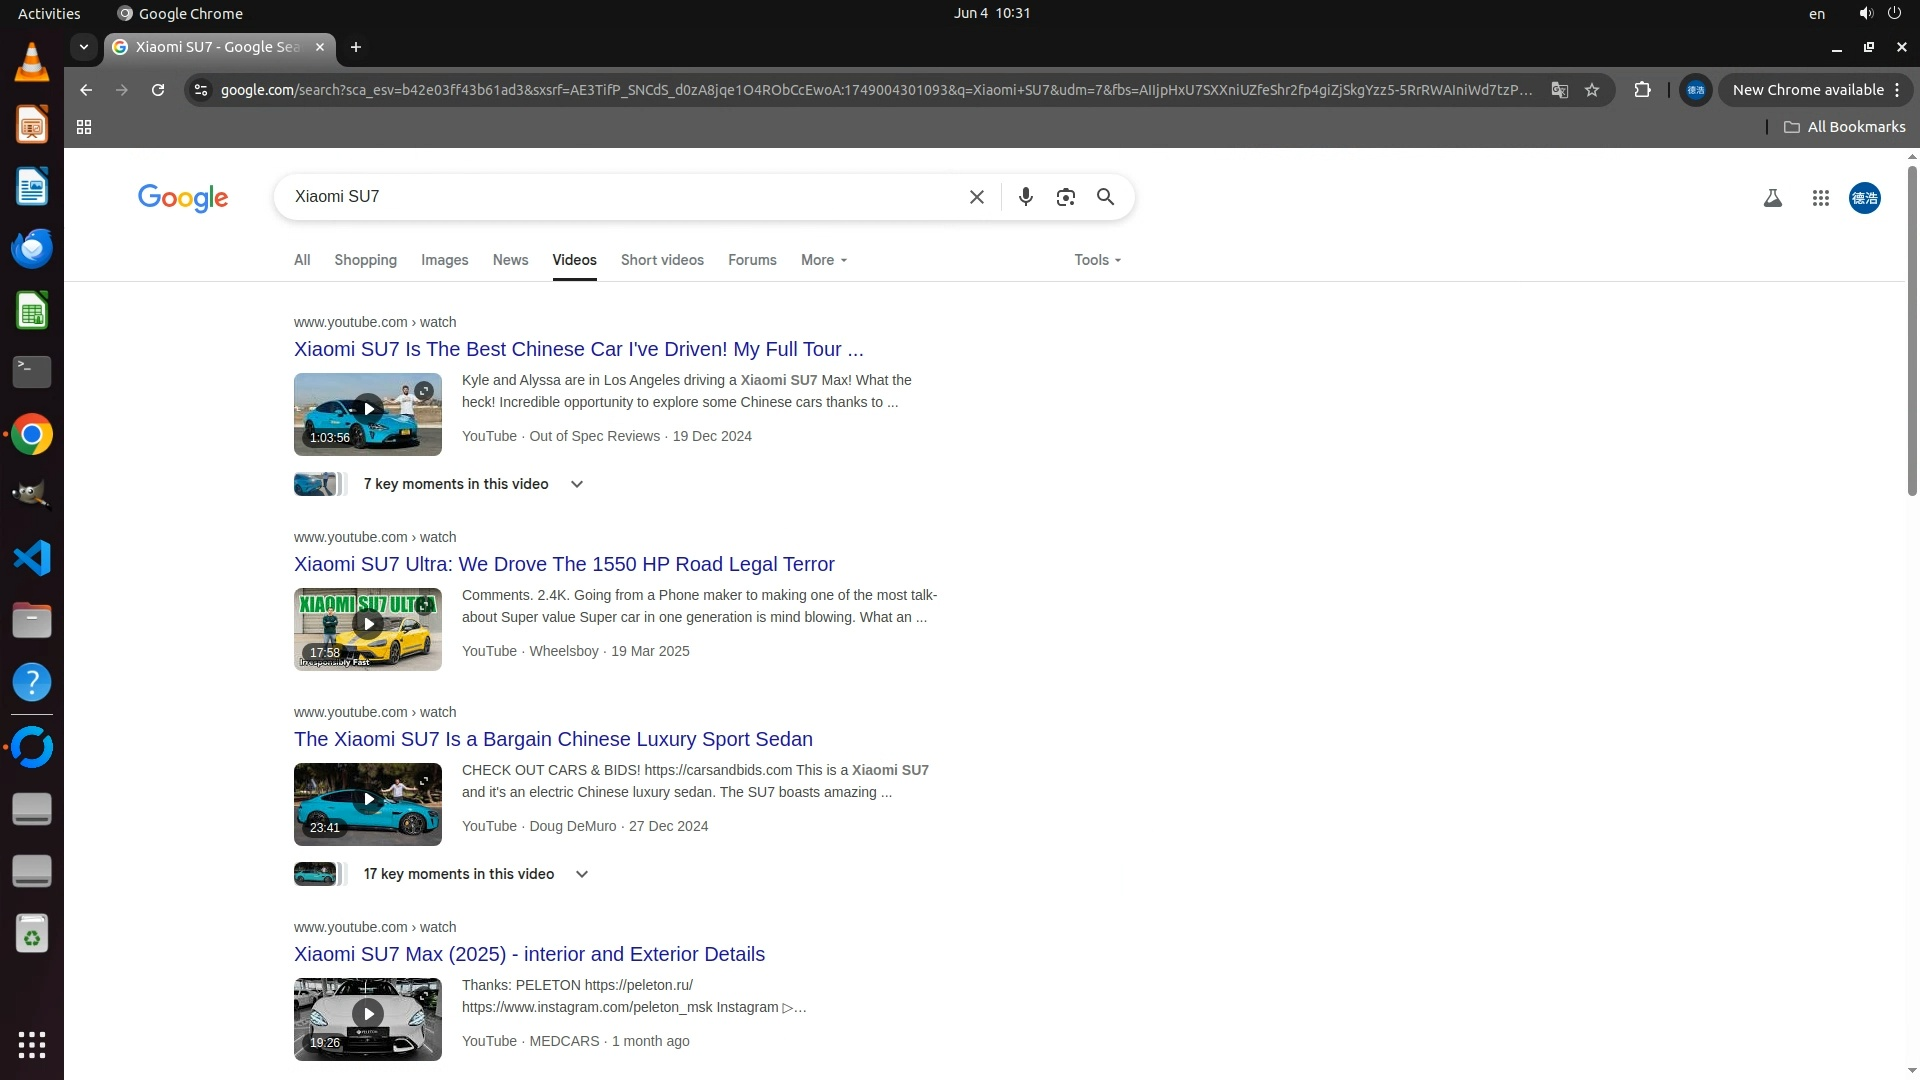Viewport: 1920px width, 1080px height.
Task: Expand 17 key moments in this video
Action: (x=581, y=874)
